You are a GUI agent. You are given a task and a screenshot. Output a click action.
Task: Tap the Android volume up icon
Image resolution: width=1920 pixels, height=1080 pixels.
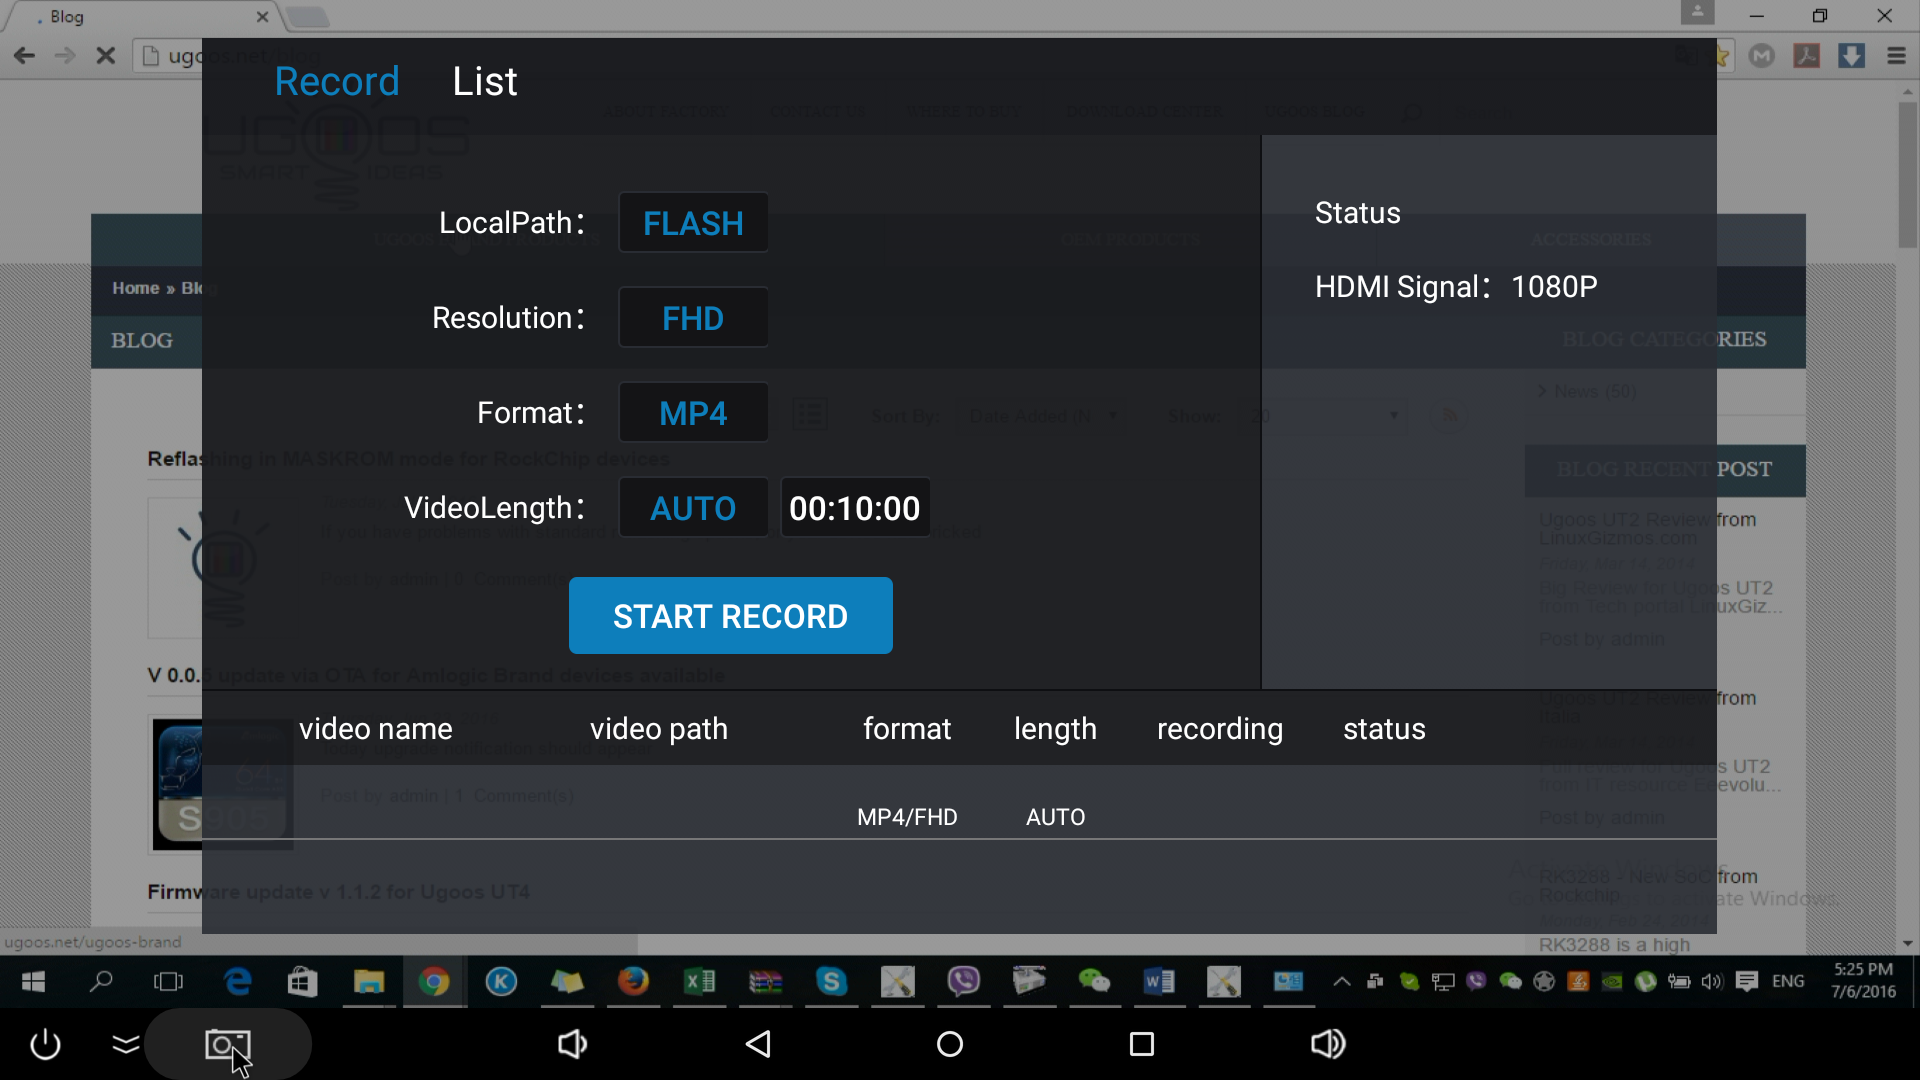coord(1328,1044)
